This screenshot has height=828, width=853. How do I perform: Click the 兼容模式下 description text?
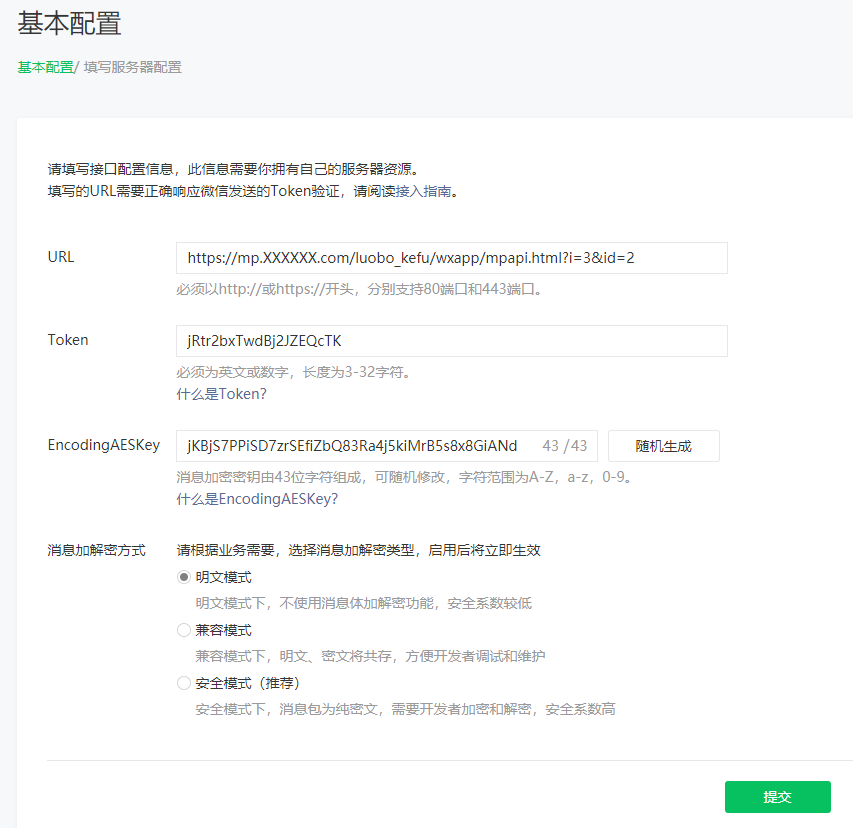[370, 656]
